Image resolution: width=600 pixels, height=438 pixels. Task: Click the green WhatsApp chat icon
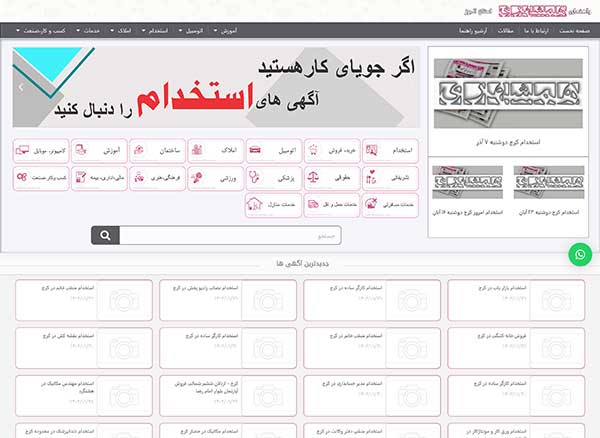[579, 256]
